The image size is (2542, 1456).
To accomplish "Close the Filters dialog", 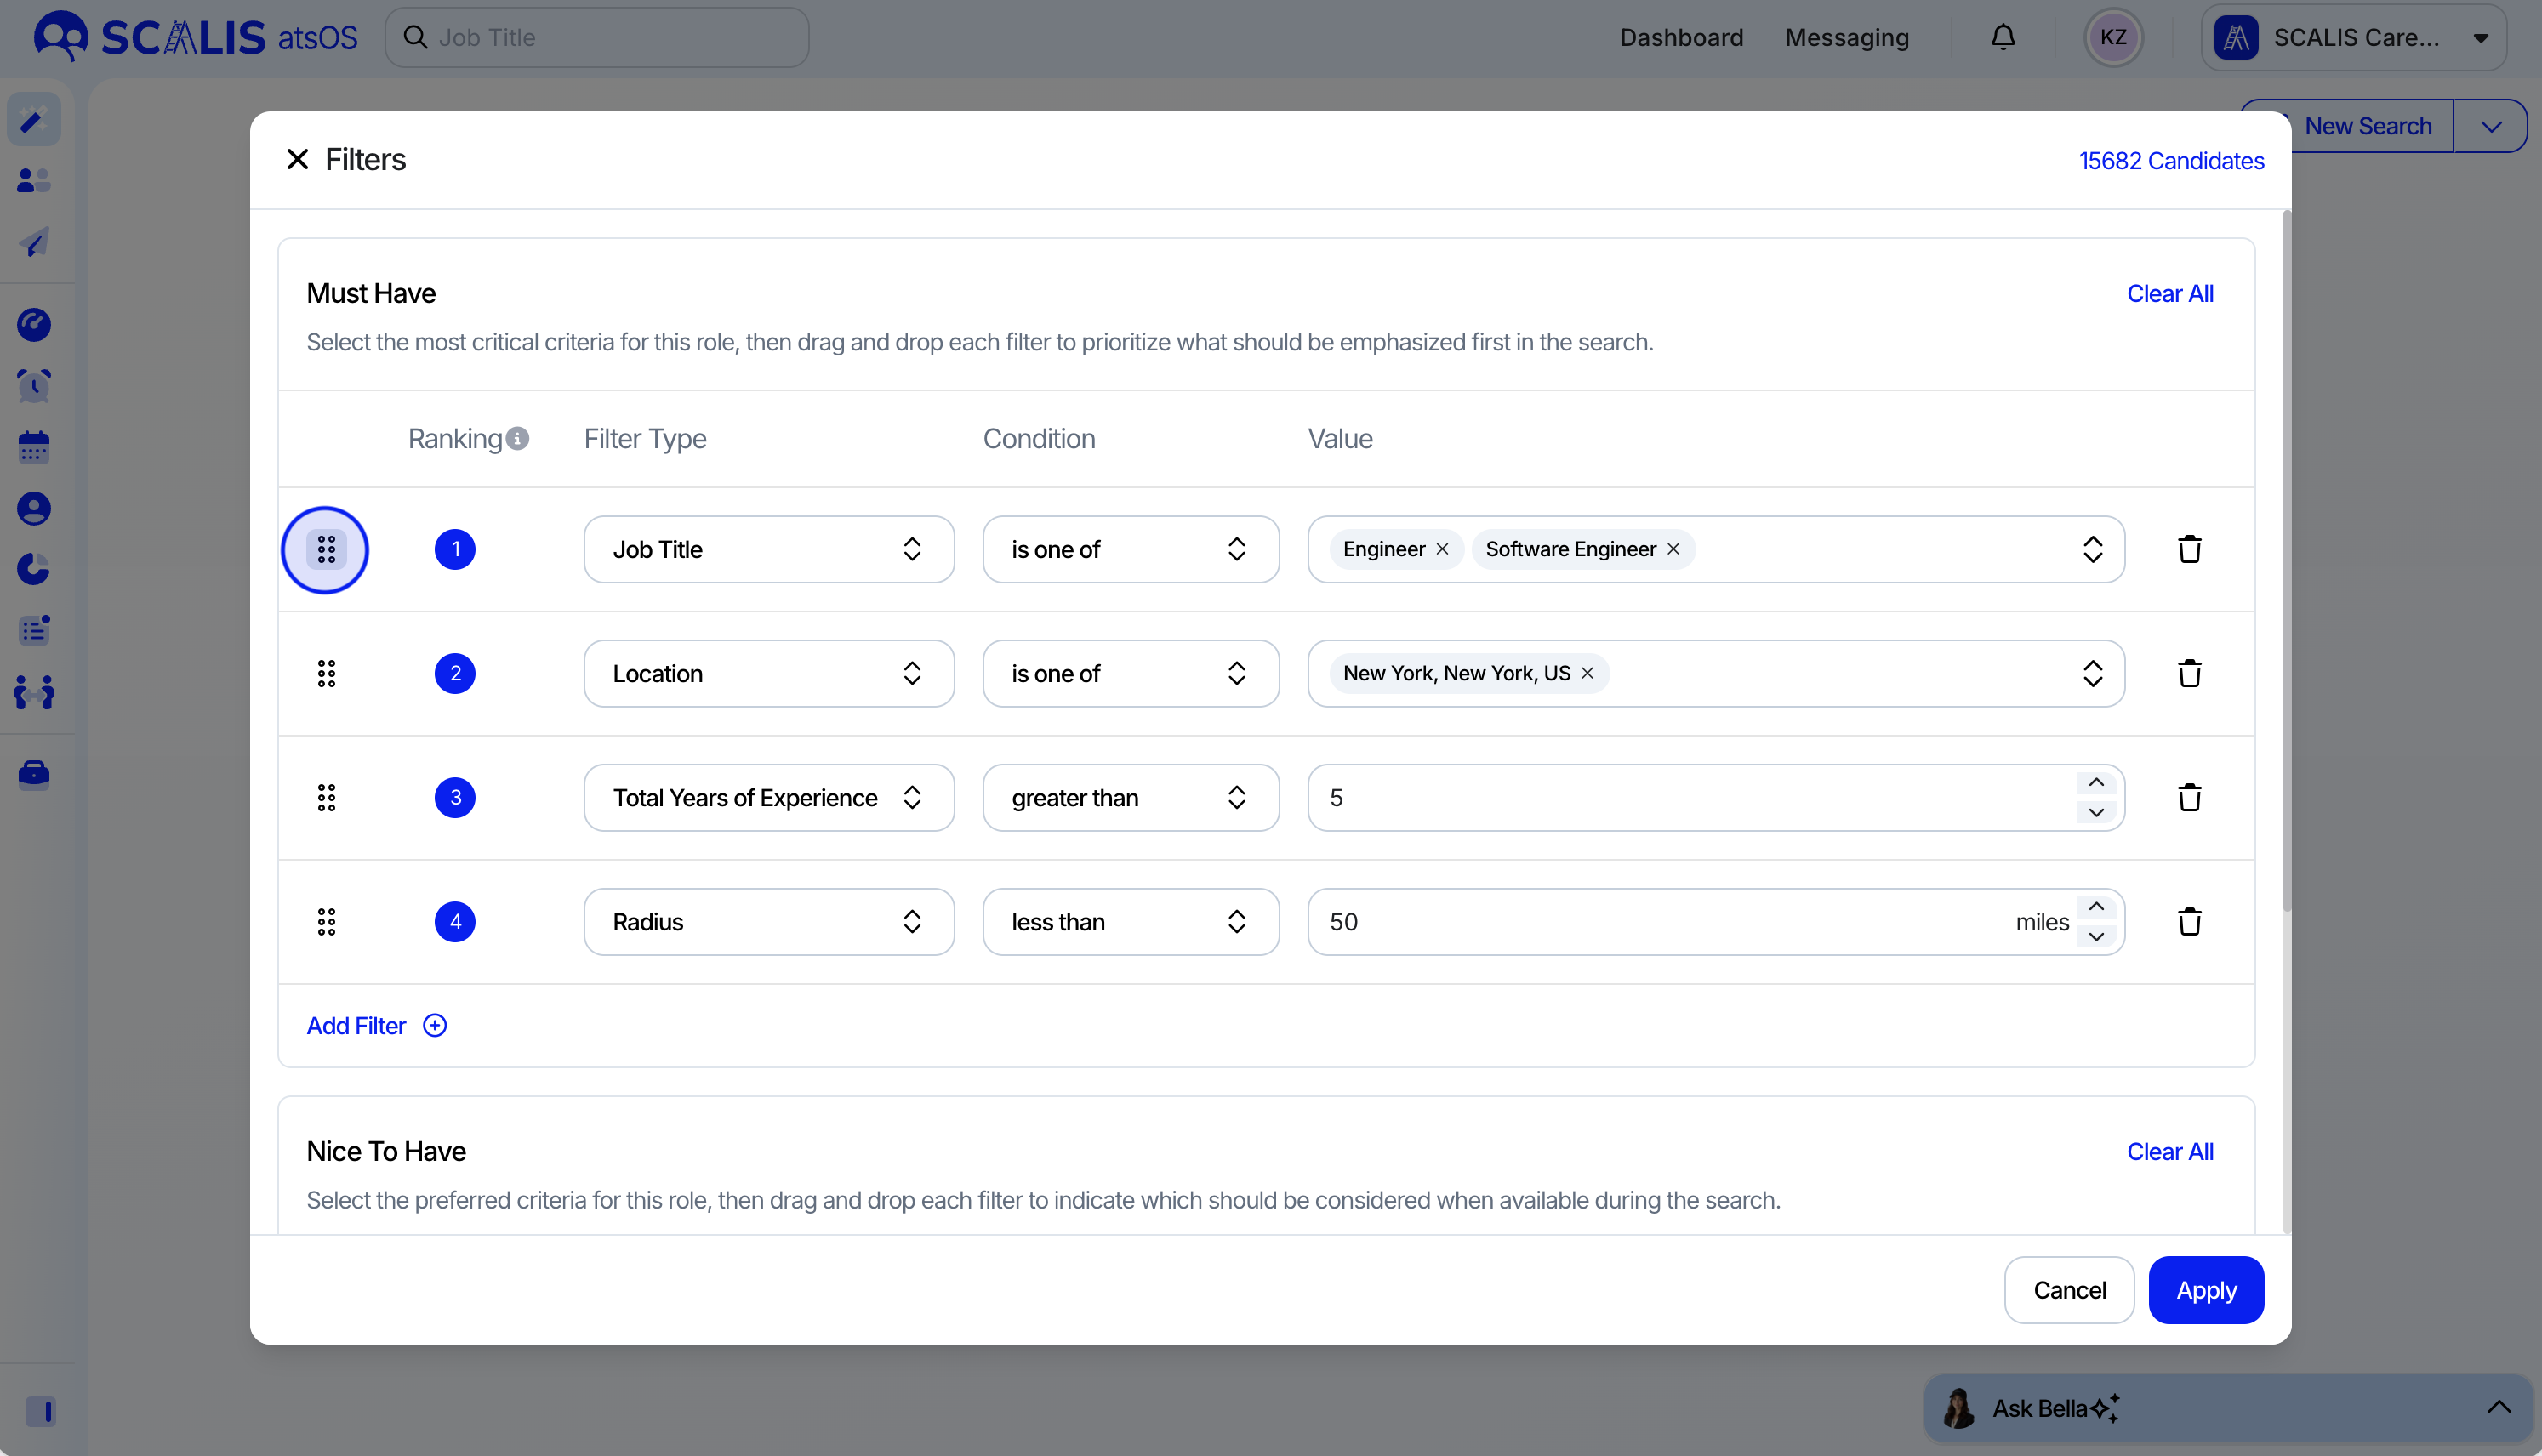I will [x=297, y=159].
